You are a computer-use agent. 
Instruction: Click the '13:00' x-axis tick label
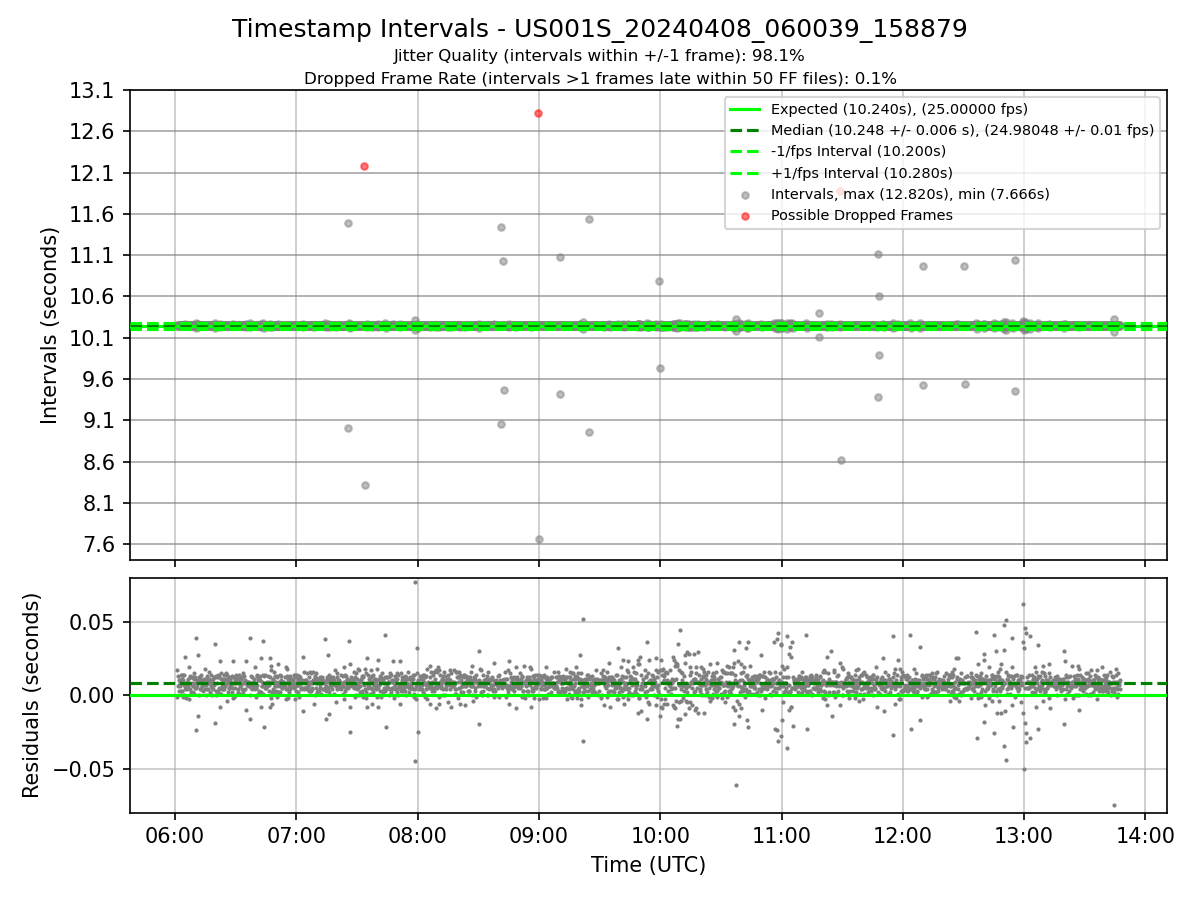(x=1023, y=834)
